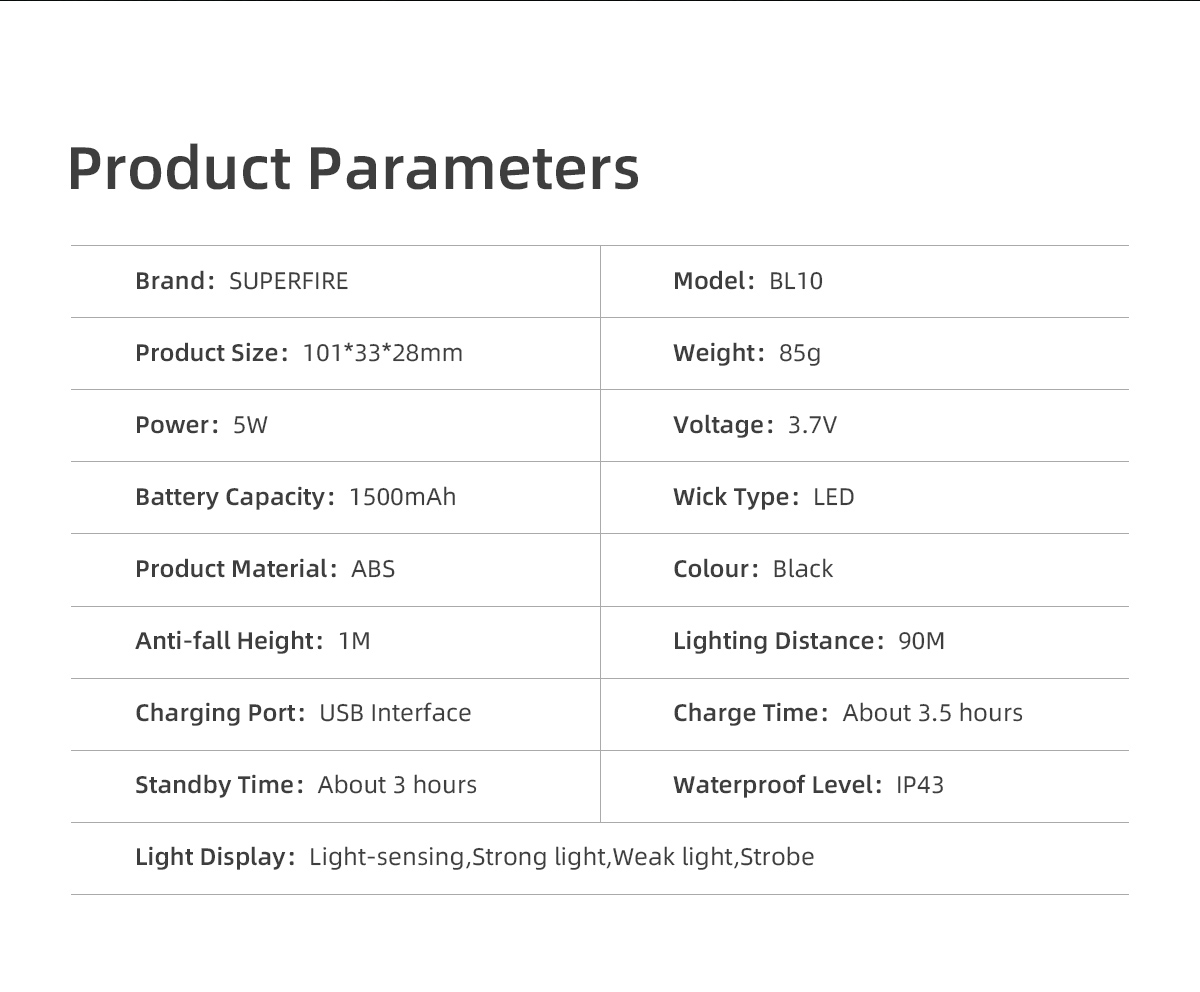Viewport: 1200px width, 992px height.
Task: Select the Colour Black value
Action: point(753,569)
